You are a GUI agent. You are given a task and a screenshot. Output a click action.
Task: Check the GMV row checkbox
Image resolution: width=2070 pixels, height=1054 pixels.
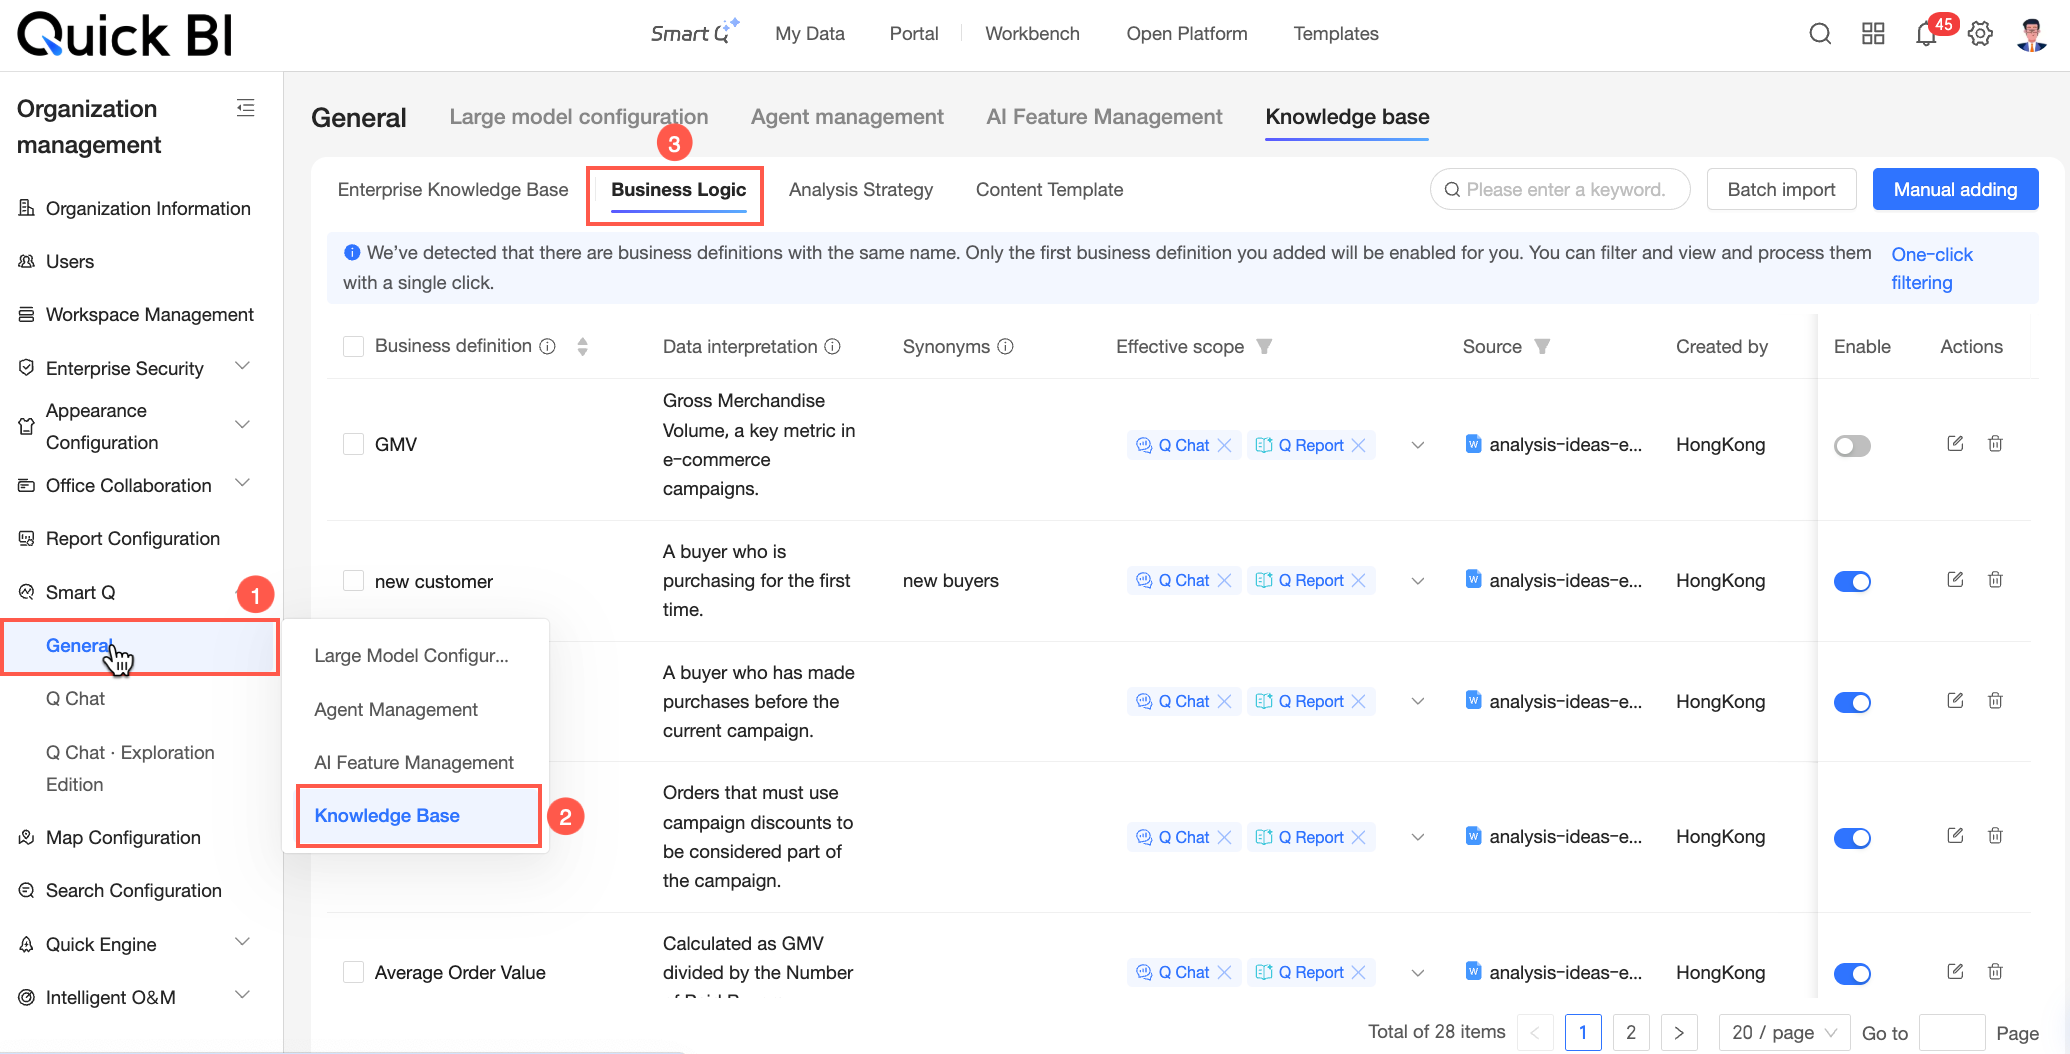(x=353, y=444)
